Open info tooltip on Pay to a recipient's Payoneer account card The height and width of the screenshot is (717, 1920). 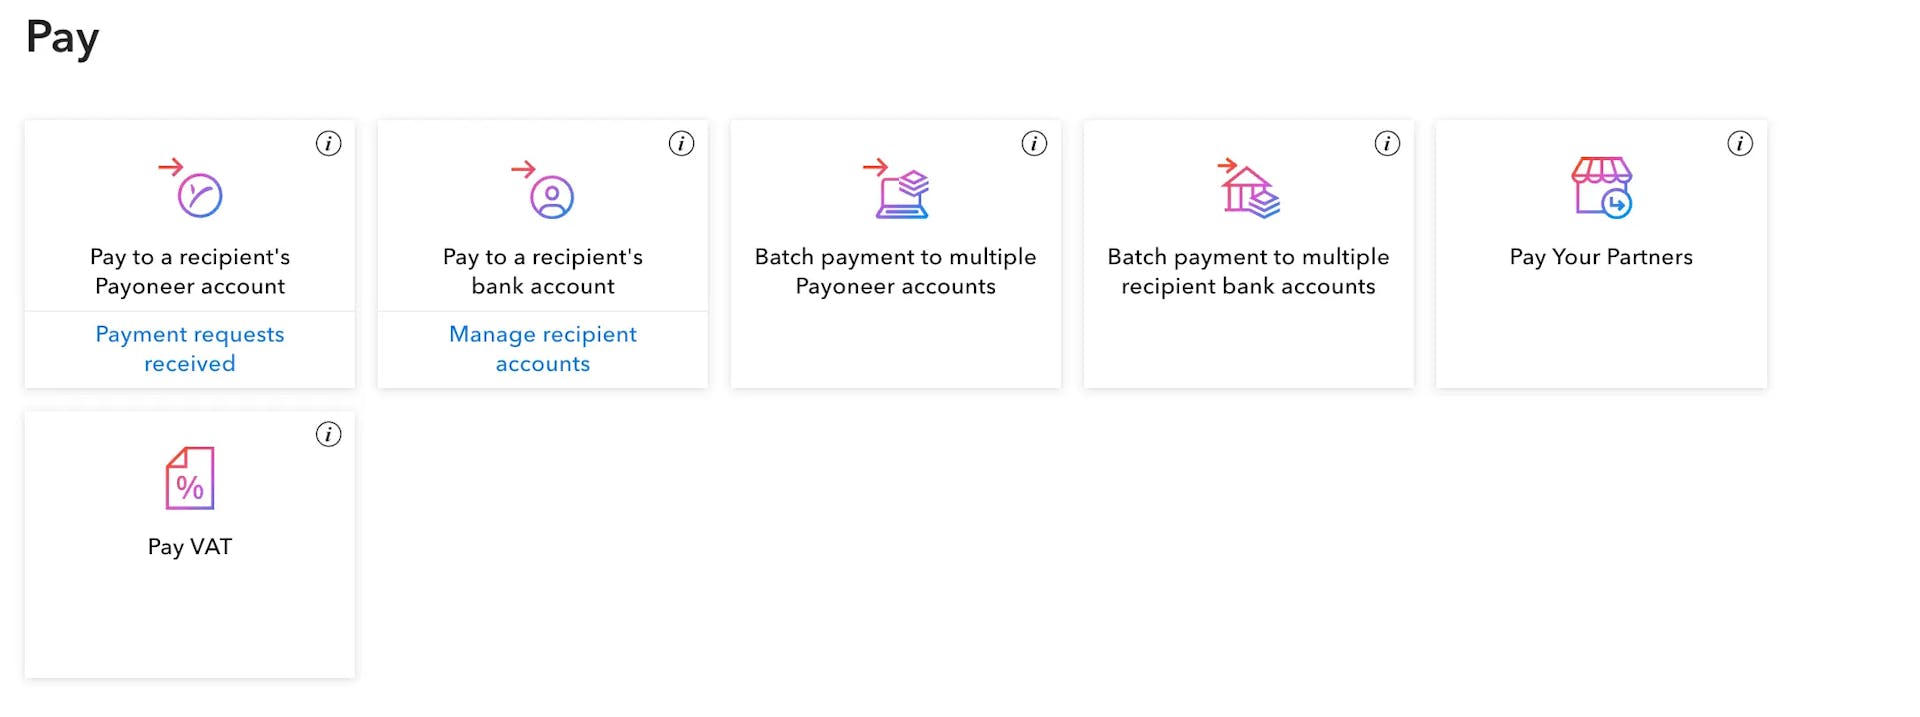coord(328,143)
